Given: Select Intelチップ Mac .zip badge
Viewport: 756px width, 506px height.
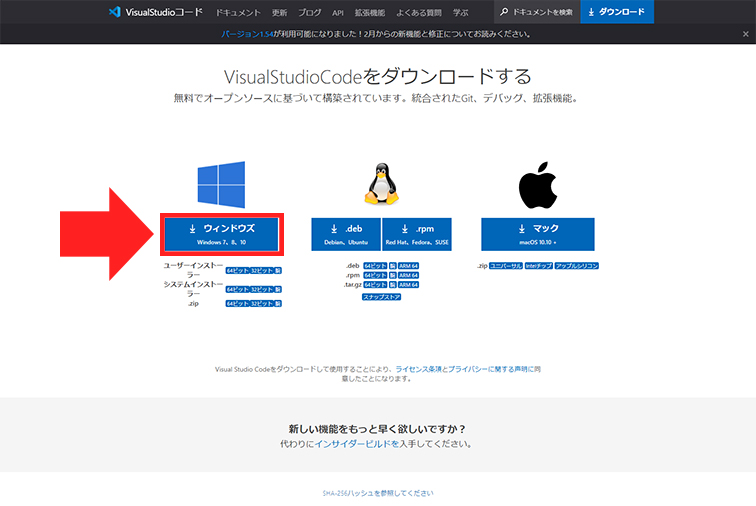Looking at the screenshot, I should tap(539, 266).
